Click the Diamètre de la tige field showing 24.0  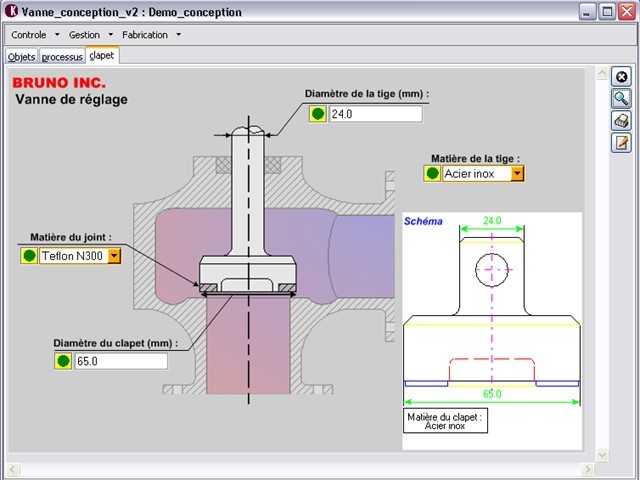click(376, 114)
